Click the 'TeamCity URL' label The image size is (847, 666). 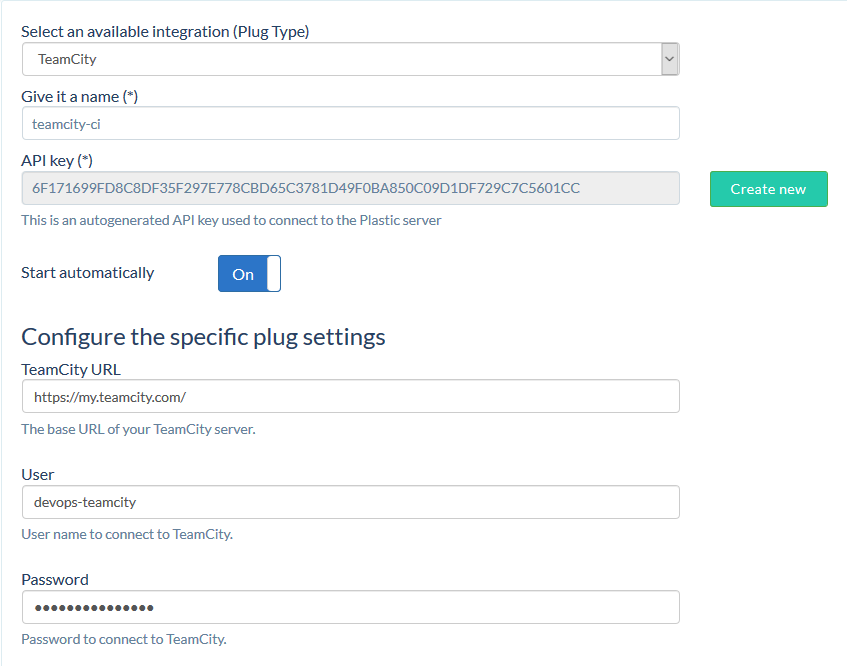tap(71, 369)
